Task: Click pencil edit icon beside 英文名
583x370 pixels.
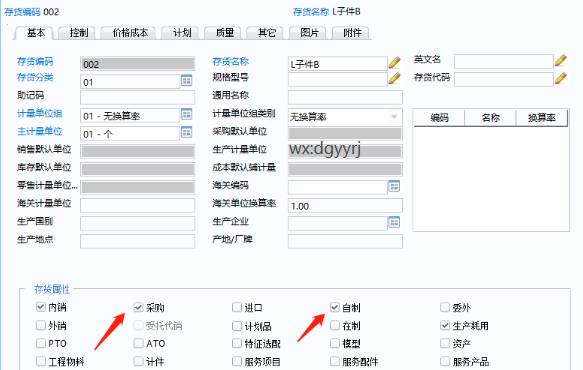Action: point(561,61)
